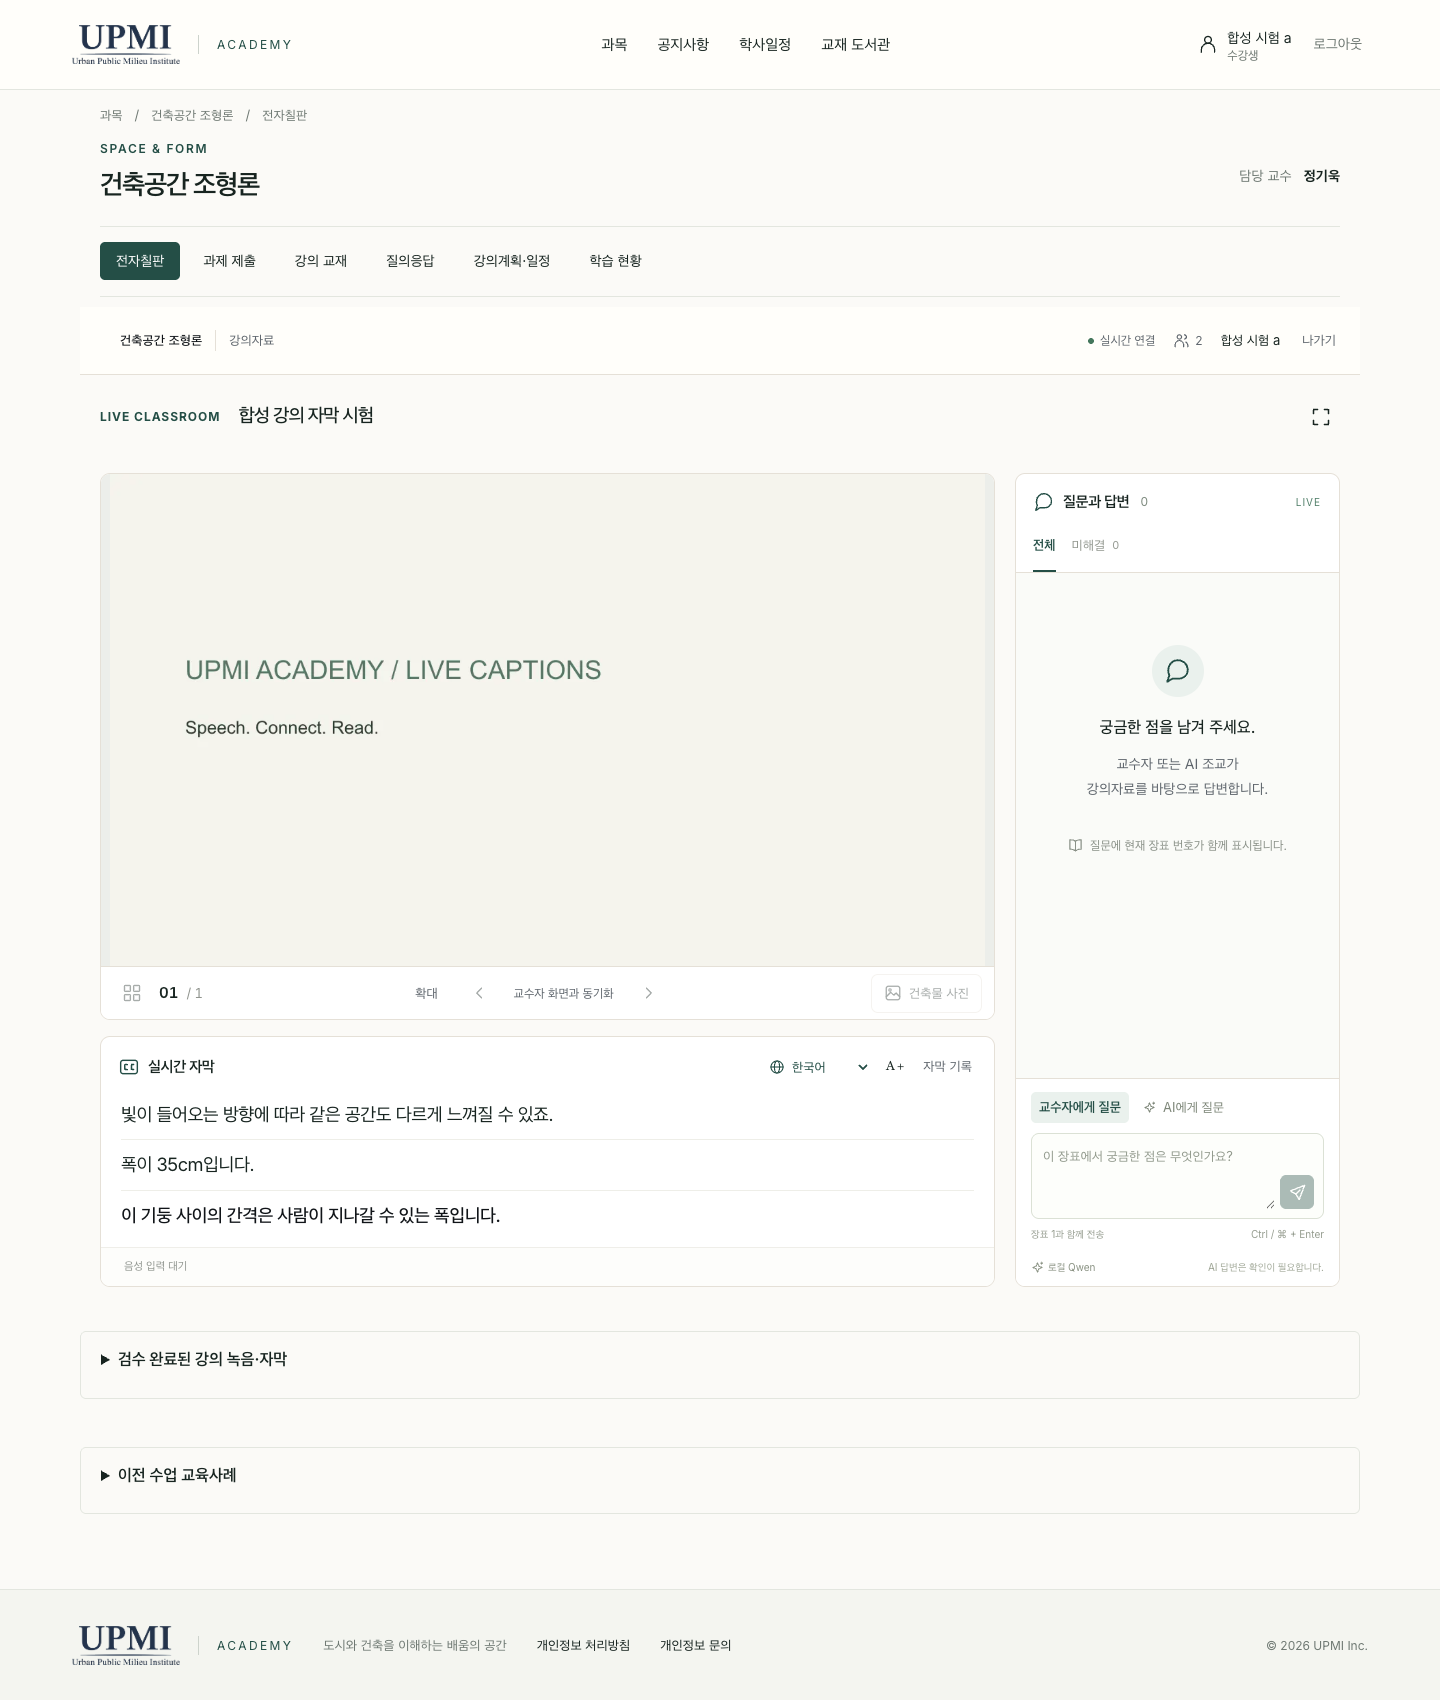Click the 로그아웃 link
The height and width of the screenshot is (1700, 1440).
click(1337, 44)
